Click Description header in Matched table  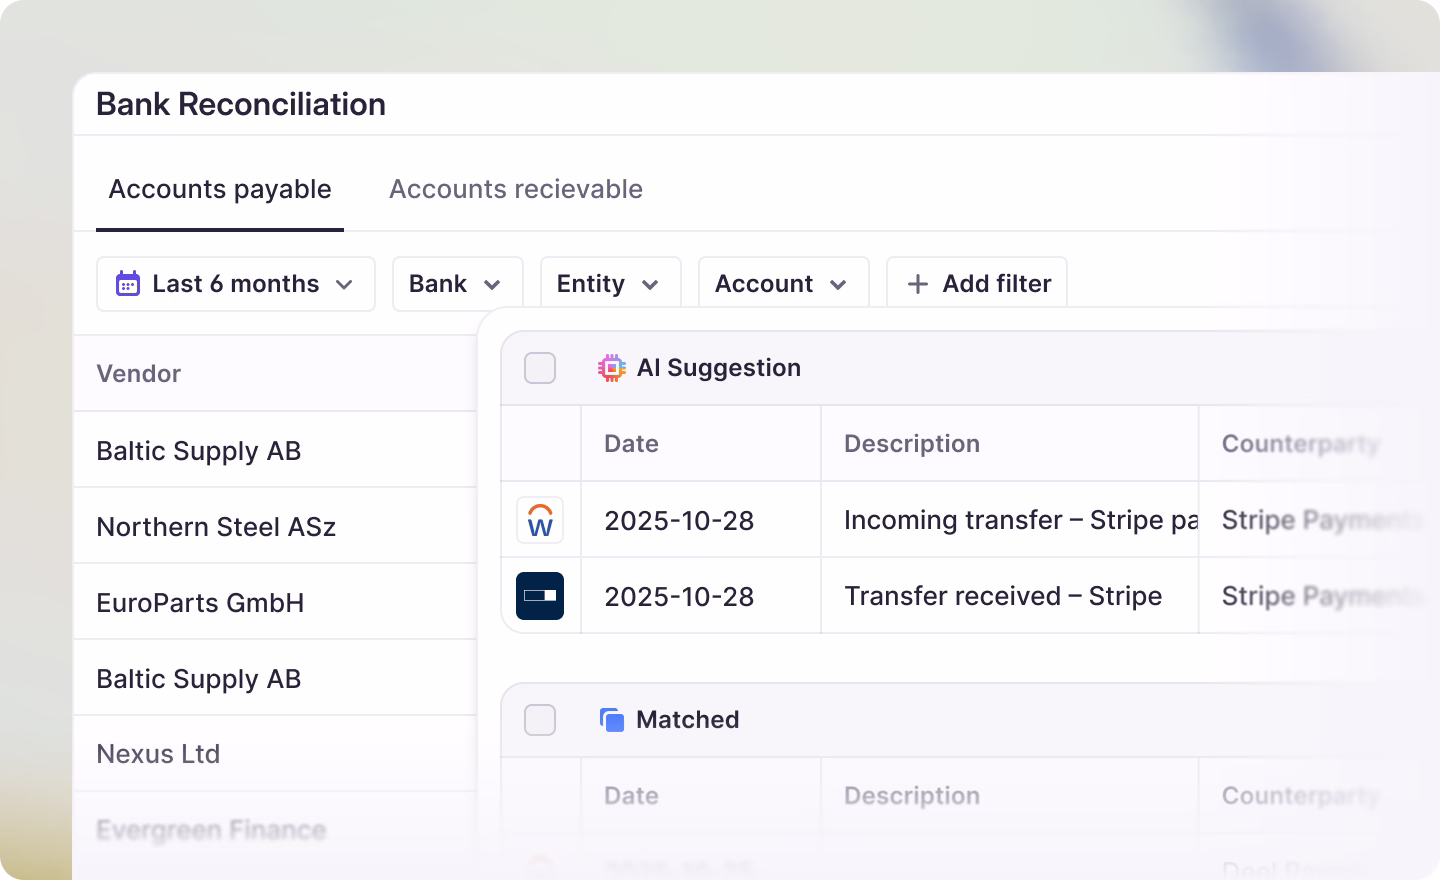[x=912, y=796]
